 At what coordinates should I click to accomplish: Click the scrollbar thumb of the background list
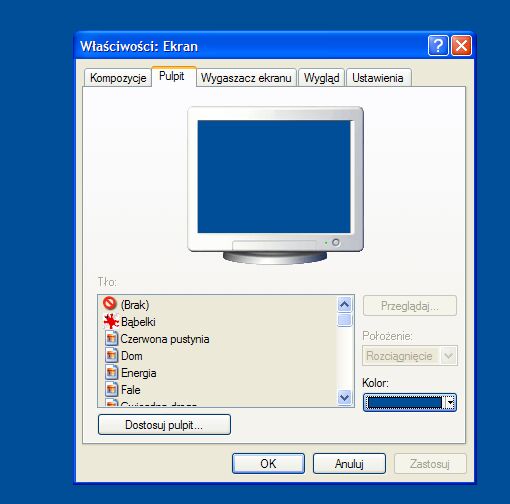[345, 320]
